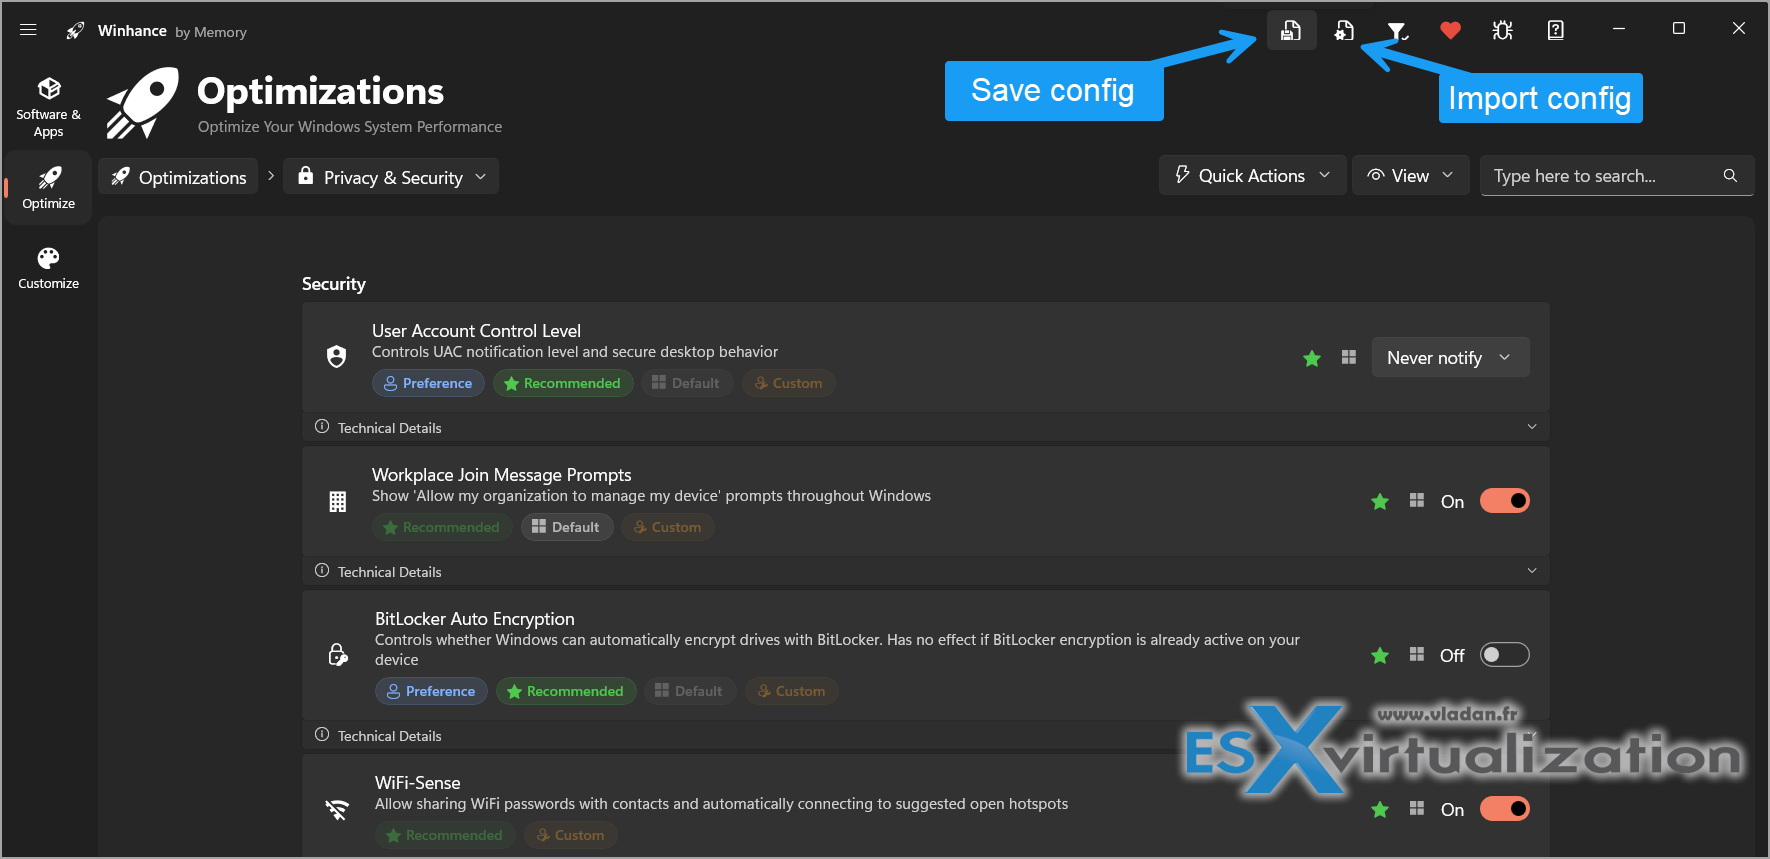Click the search magnifier icon
This screenshot has width=1770, height=859.
pos(1730,176)
